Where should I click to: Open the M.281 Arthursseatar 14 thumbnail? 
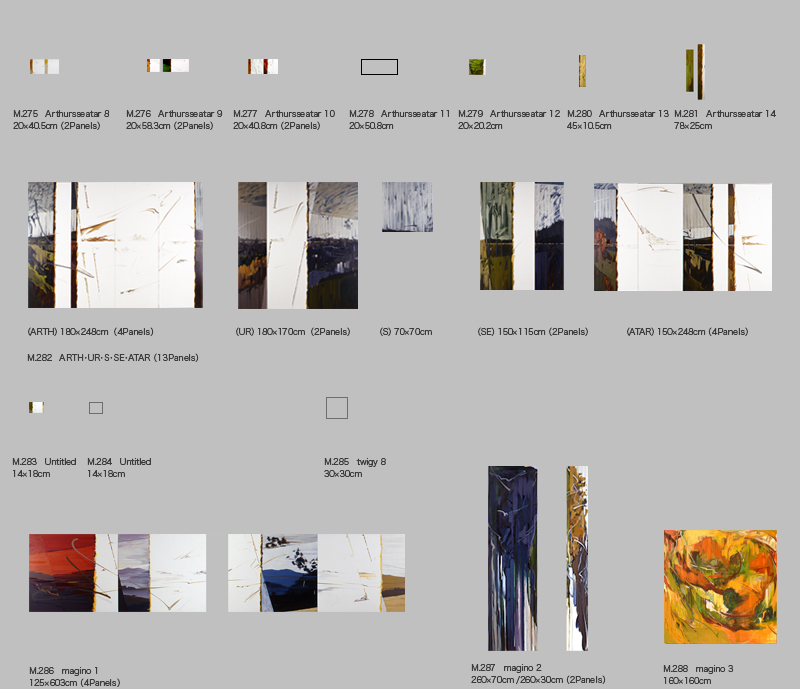coord(695,72)
